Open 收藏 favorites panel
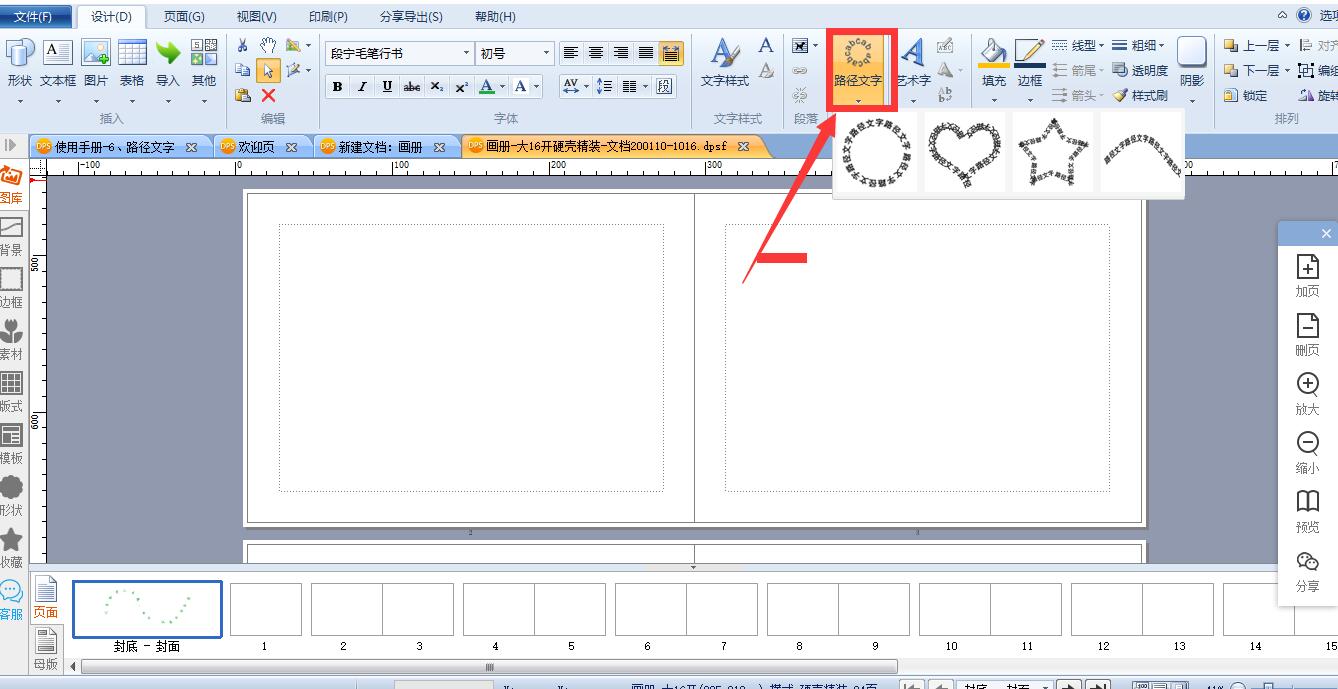 (11, 549)
